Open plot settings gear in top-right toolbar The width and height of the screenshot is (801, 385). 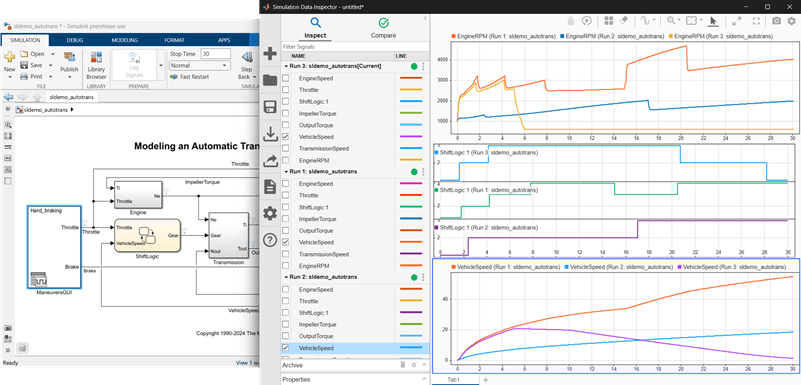791,20
